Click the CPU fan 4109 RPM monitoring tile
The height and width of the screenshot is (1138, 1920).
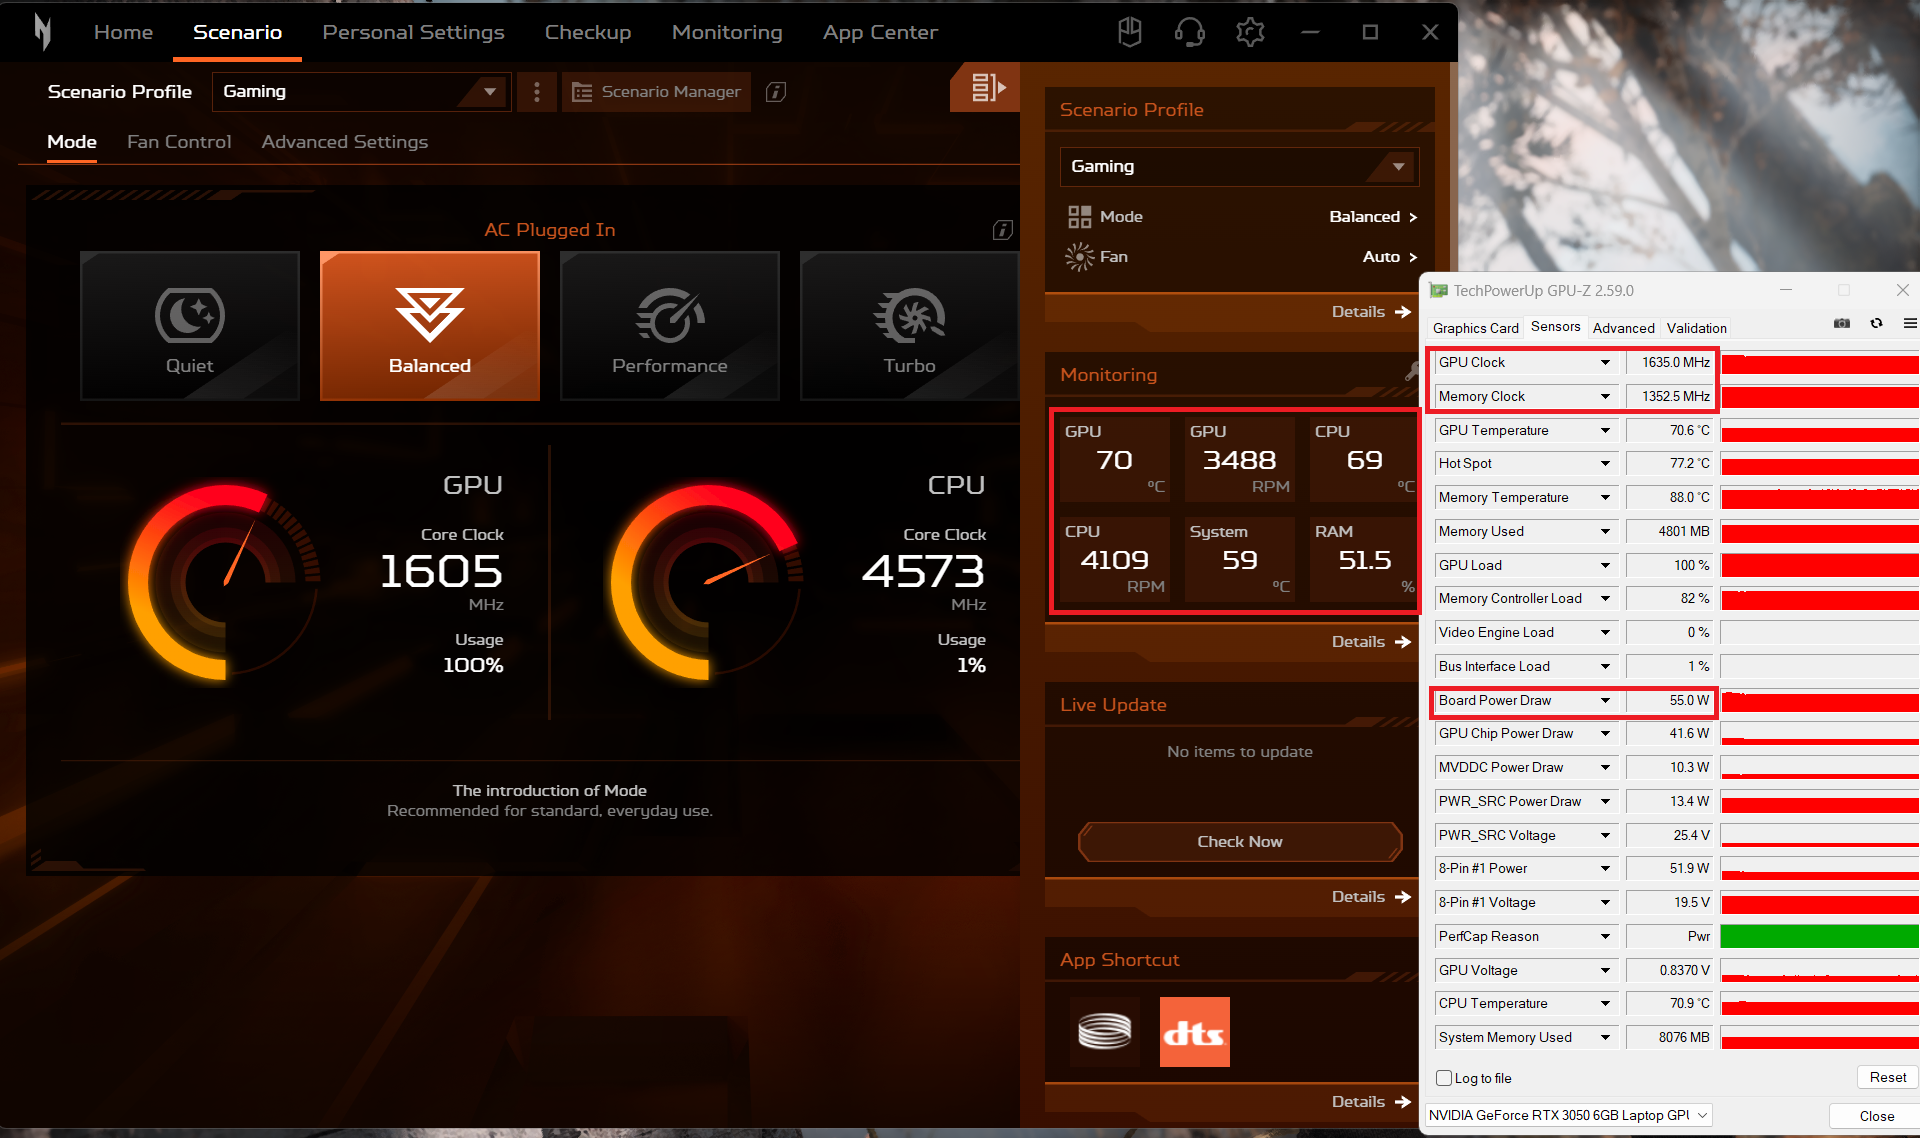1114,559
